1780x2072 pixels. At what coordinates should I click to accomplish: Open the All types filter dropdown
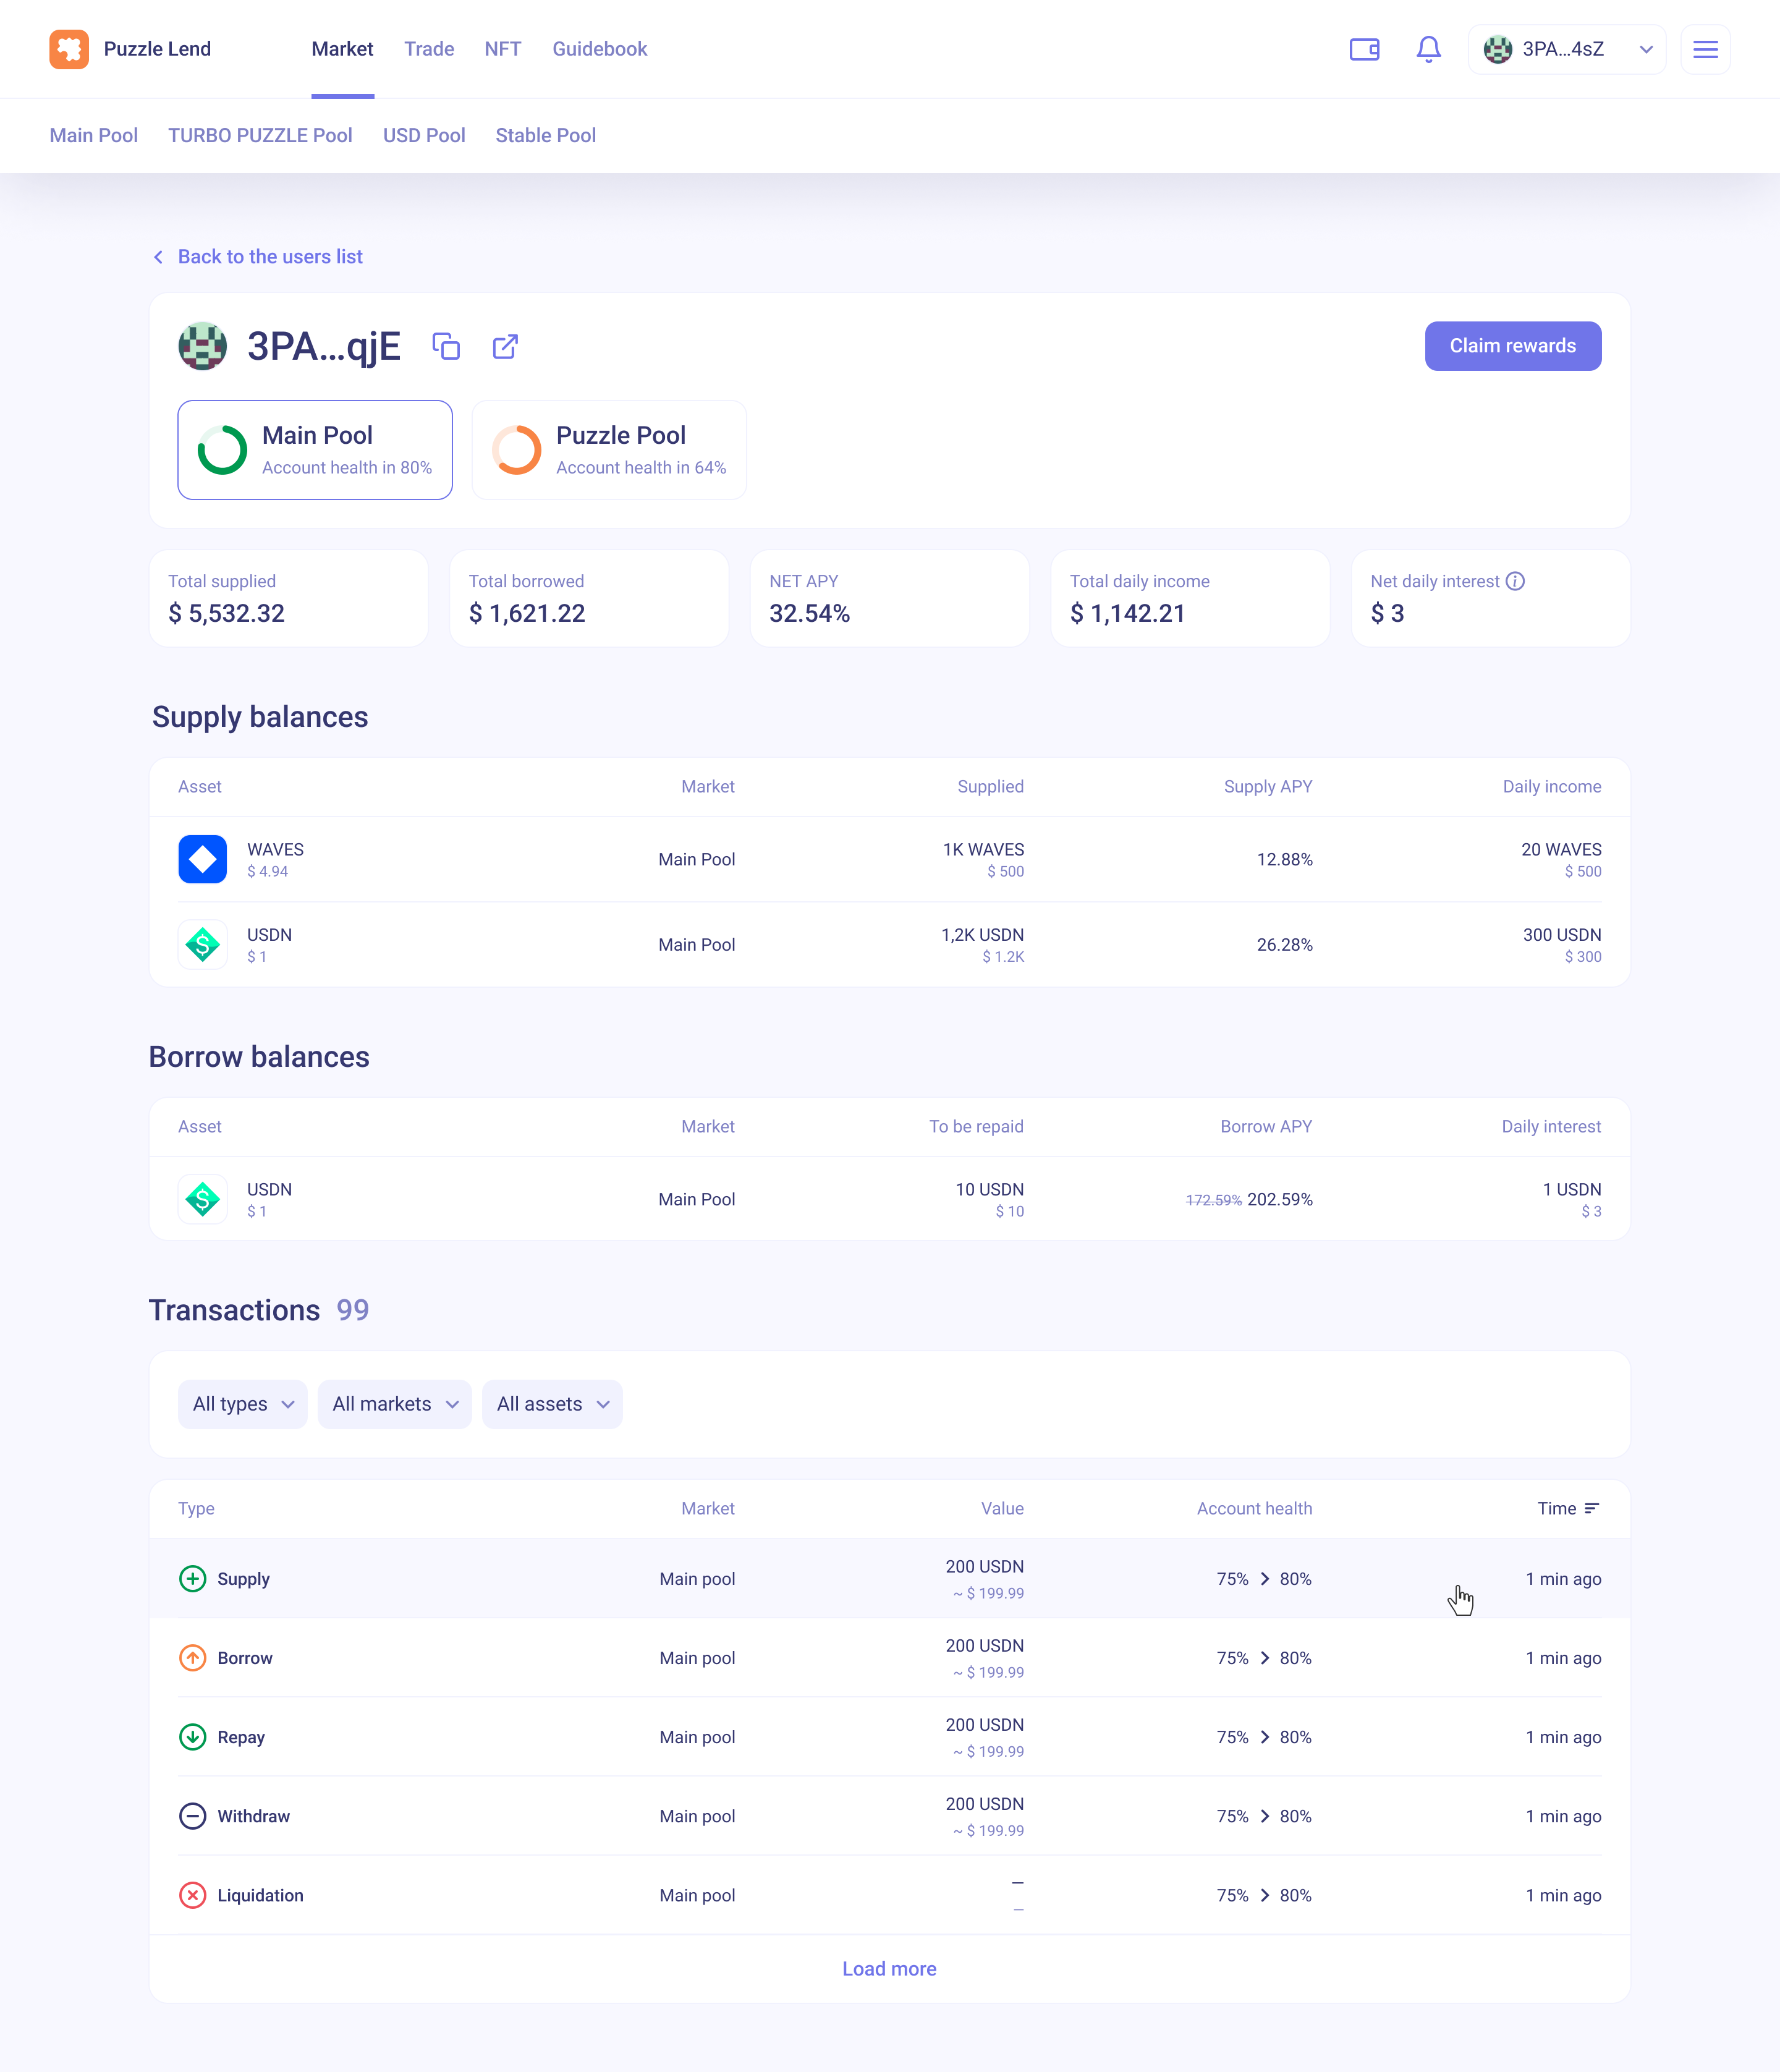pyautogui.click(x=243, y=1404)
